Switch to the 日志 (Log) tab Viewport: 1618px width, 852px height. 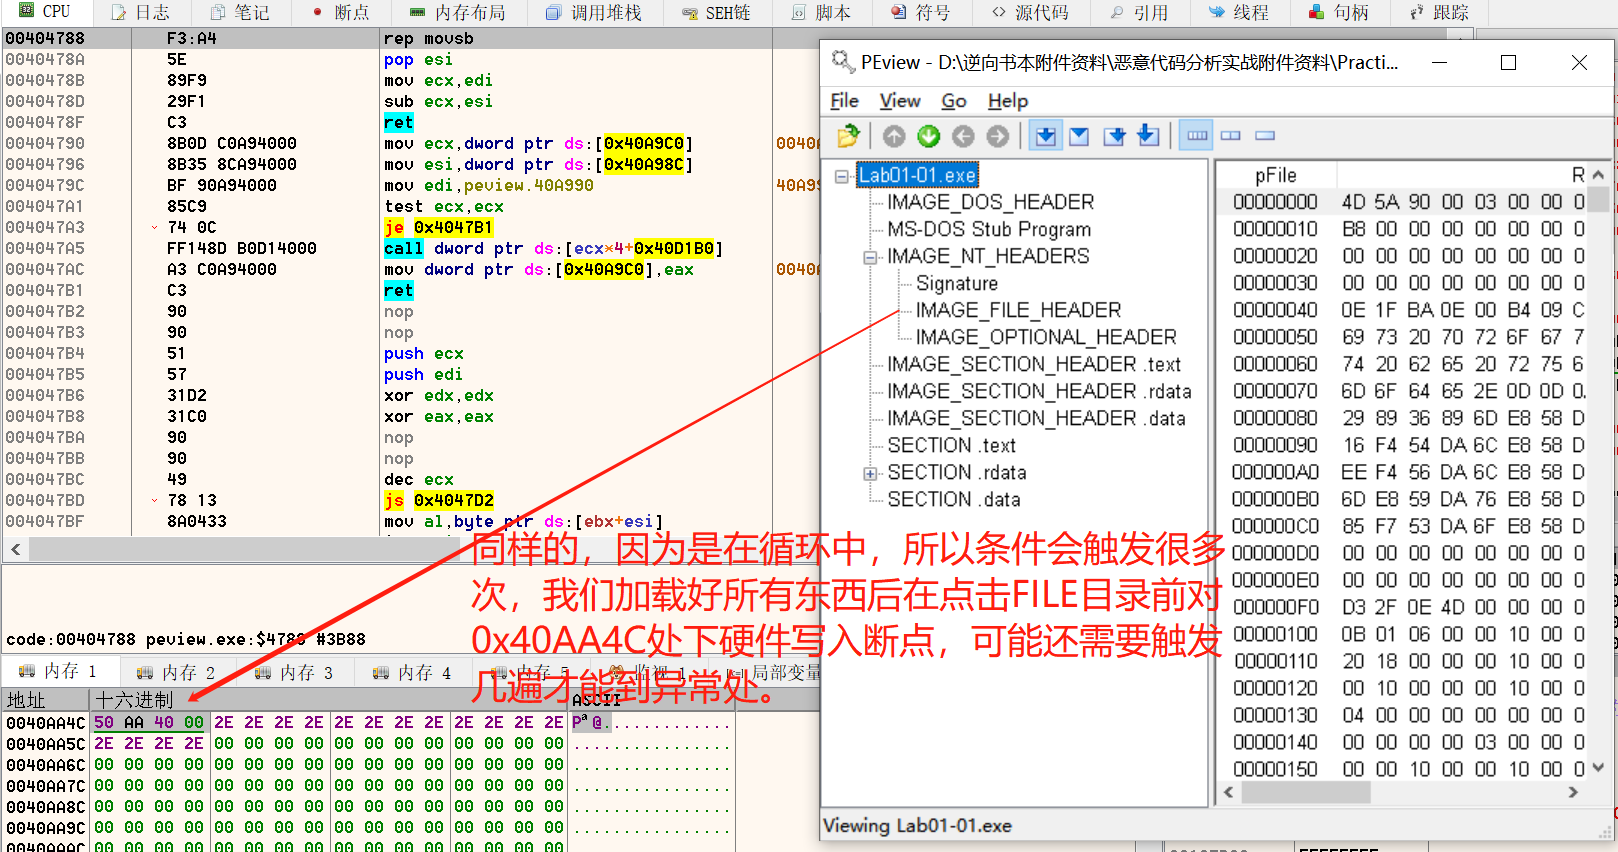(141, 12)
